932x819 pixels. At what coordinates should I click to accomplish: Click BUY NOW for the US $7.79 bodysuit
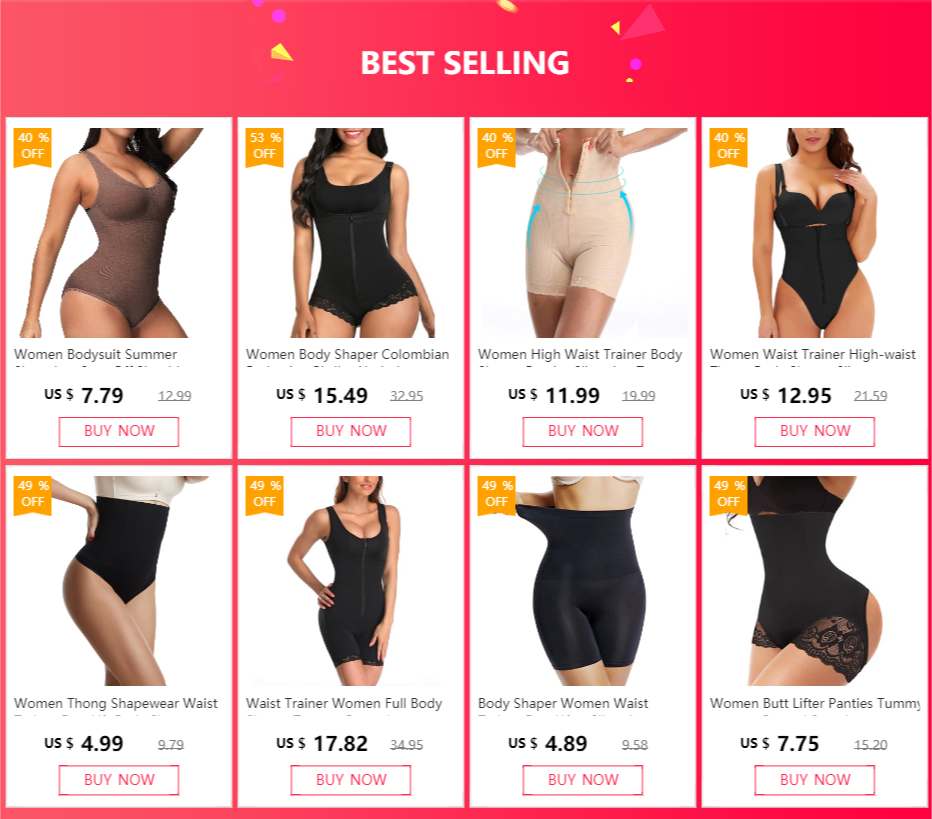coord(119,431)
